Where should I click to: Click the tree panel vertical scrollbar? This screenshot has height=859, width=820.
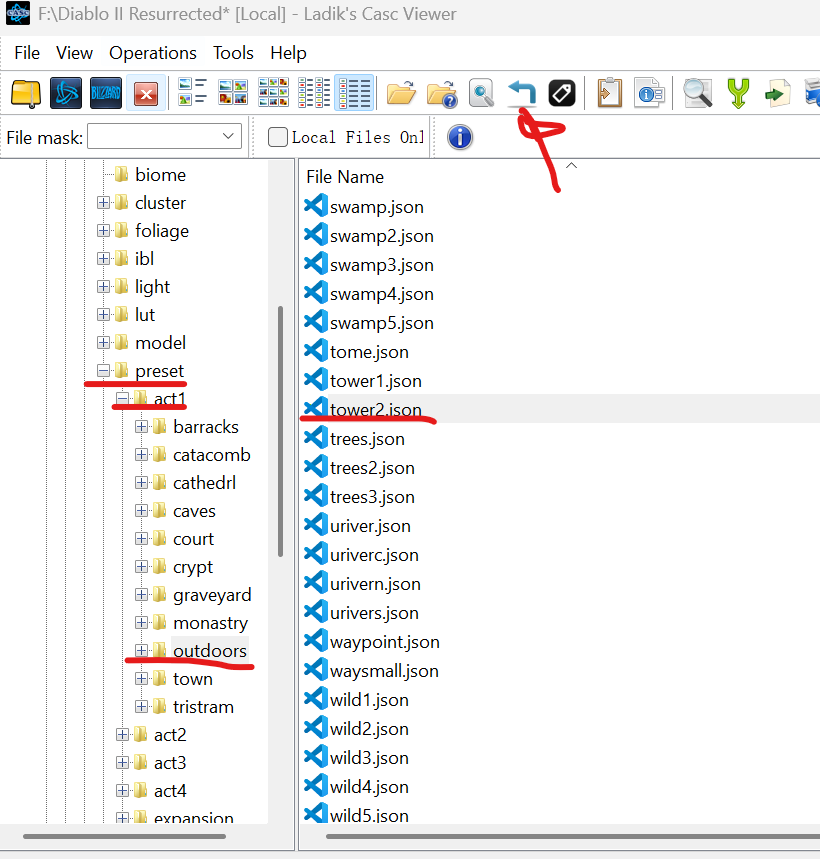point(280,432)
